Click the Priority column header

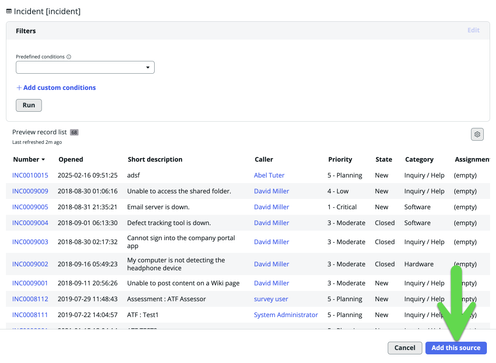[340, 159]
